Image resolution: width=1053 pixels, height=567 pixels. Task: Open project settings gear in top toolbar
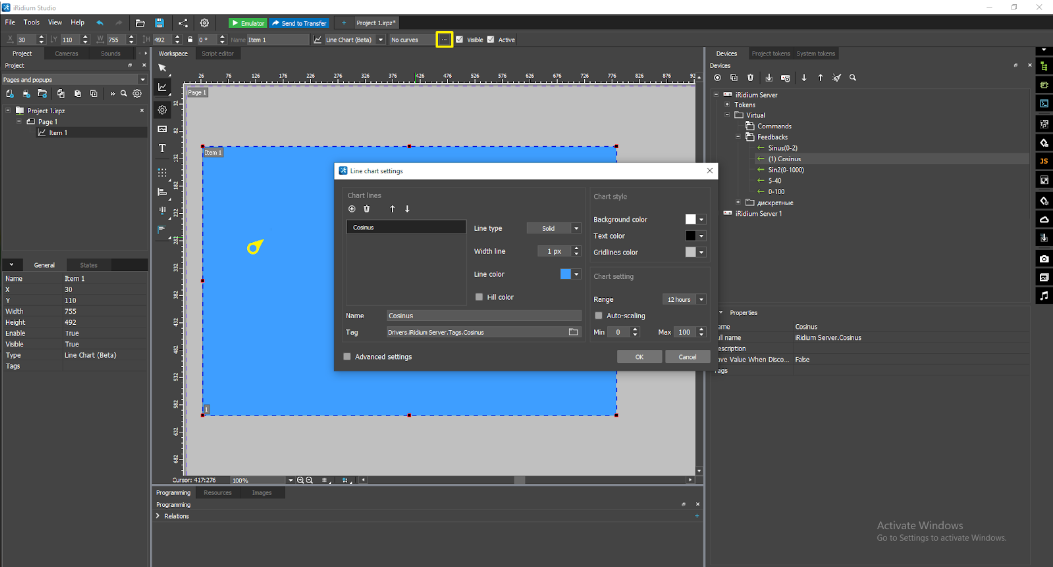tap(205, 22)
